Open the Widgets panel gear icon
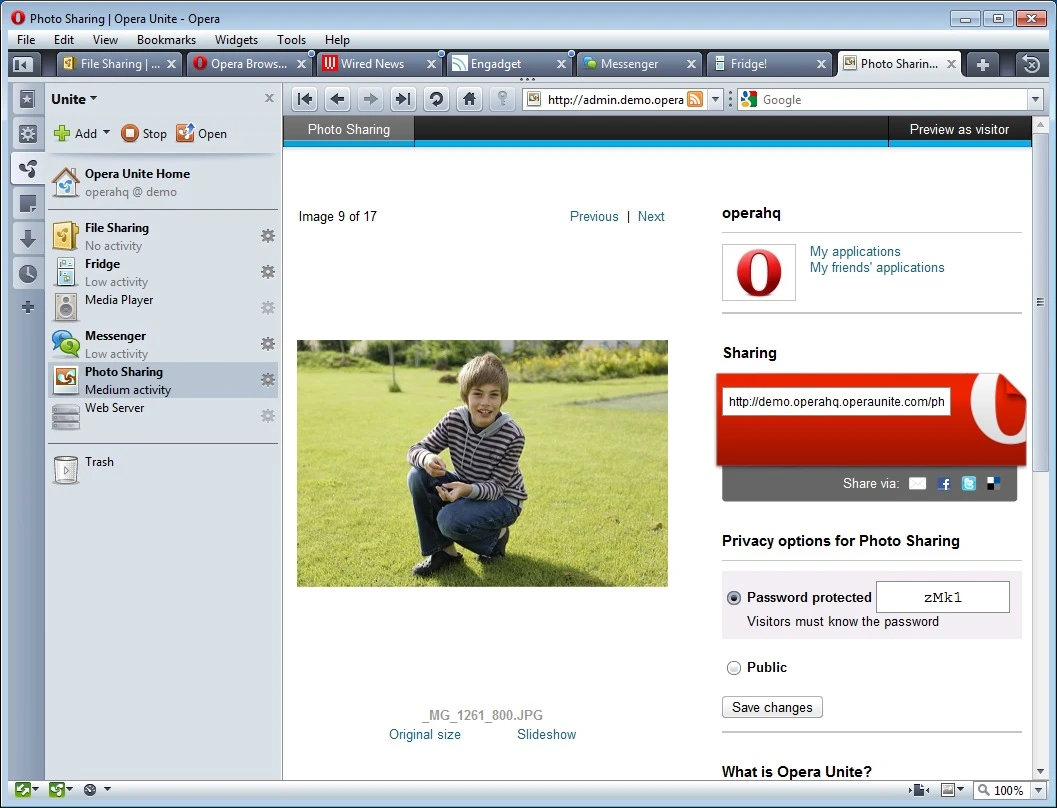This screenshot has height=808, width=1057. [27, 133]
